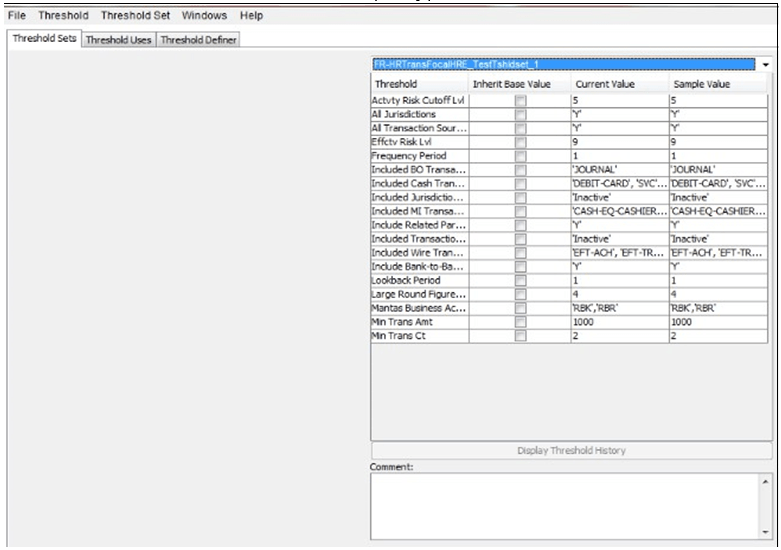Select the All Jurisdictions threshold row name
781x550 pixels.
[420, 115]
